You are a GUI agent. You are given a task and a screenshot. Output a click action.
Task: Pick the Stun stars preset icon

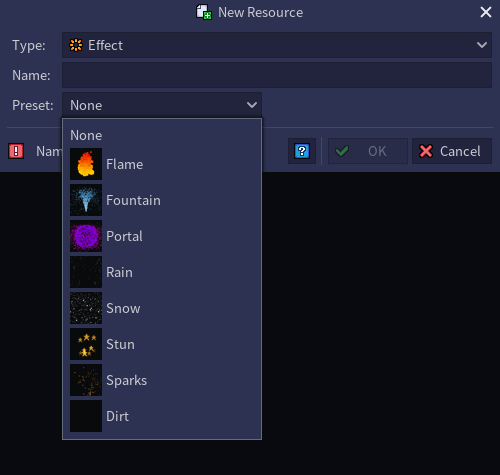tap(86, 344)
